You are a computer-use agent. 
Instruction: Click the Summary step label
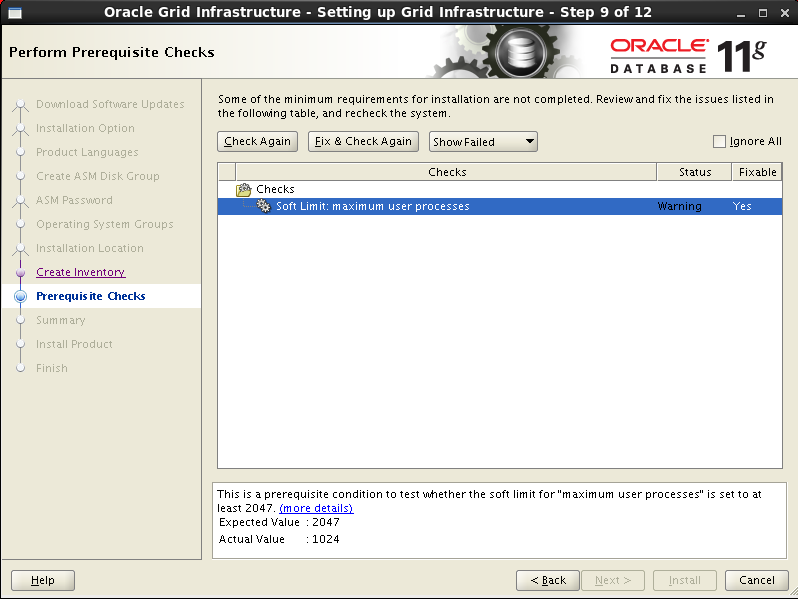tap(61, 320)
